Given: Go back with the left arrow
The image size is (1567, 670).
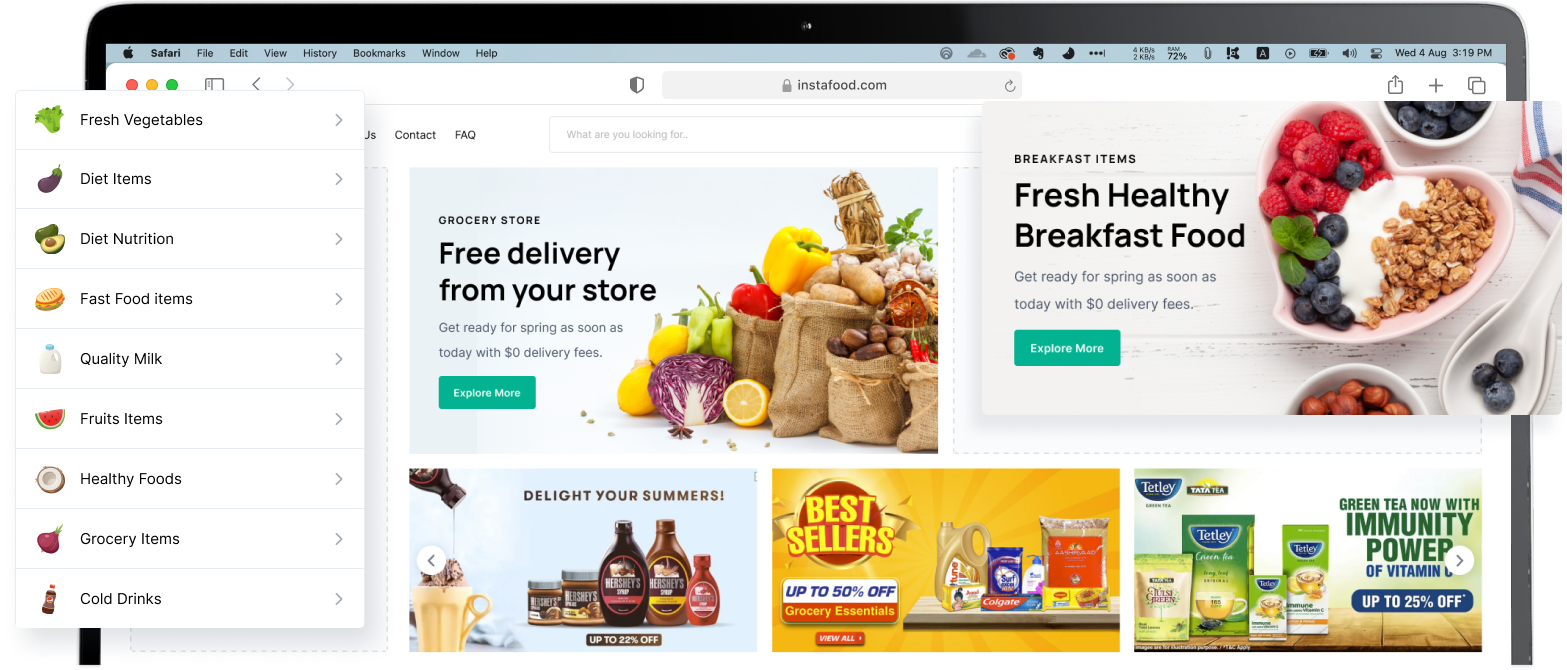Looking at the screenshot, I should tap(256, 84).
